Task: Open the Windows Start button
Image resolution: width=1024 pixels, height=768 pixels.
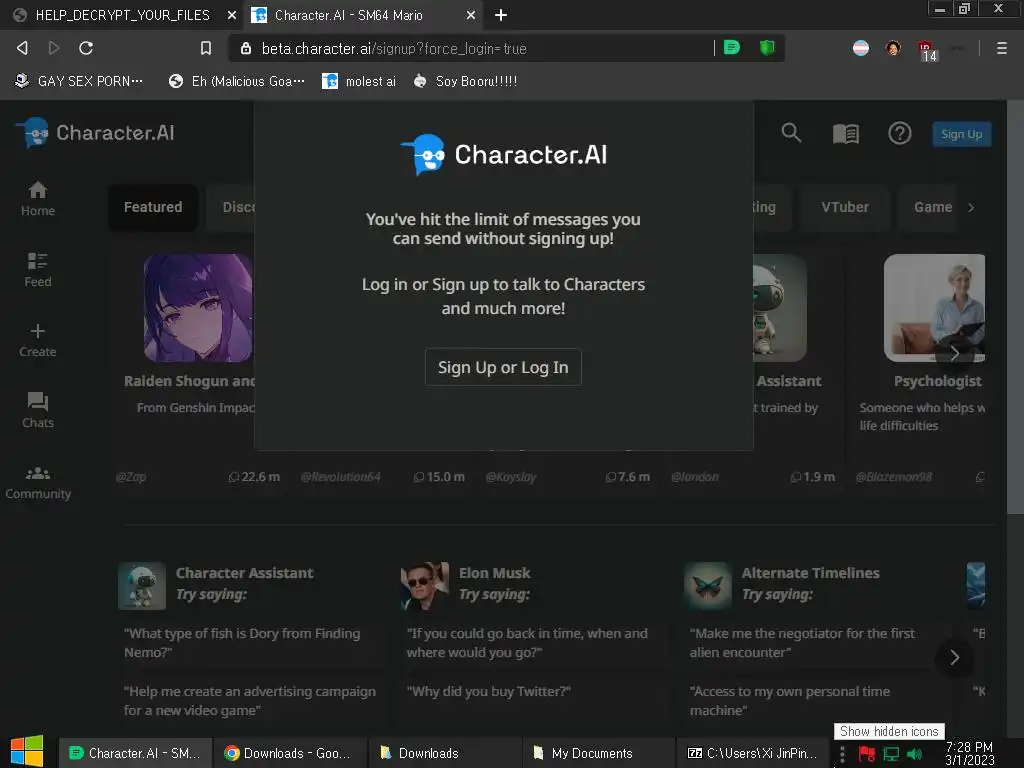Action: click(x=27, y=752)
